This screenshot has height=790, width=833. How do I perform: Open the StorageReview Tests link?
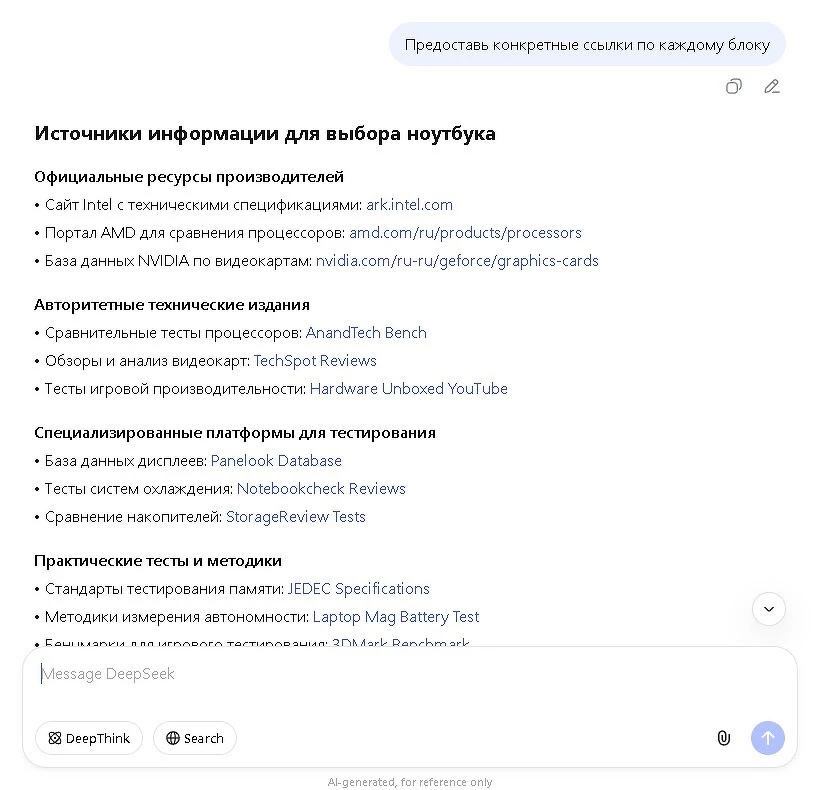(x=296, y=517)
